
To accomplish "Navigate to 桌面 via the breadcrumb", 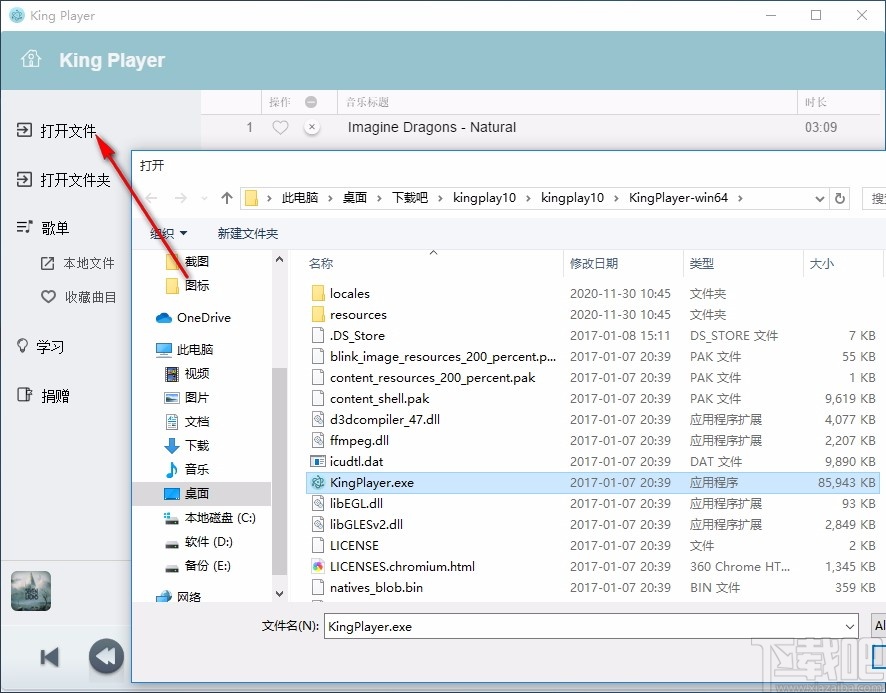I will pyautogui.click(x=354, y=198).
